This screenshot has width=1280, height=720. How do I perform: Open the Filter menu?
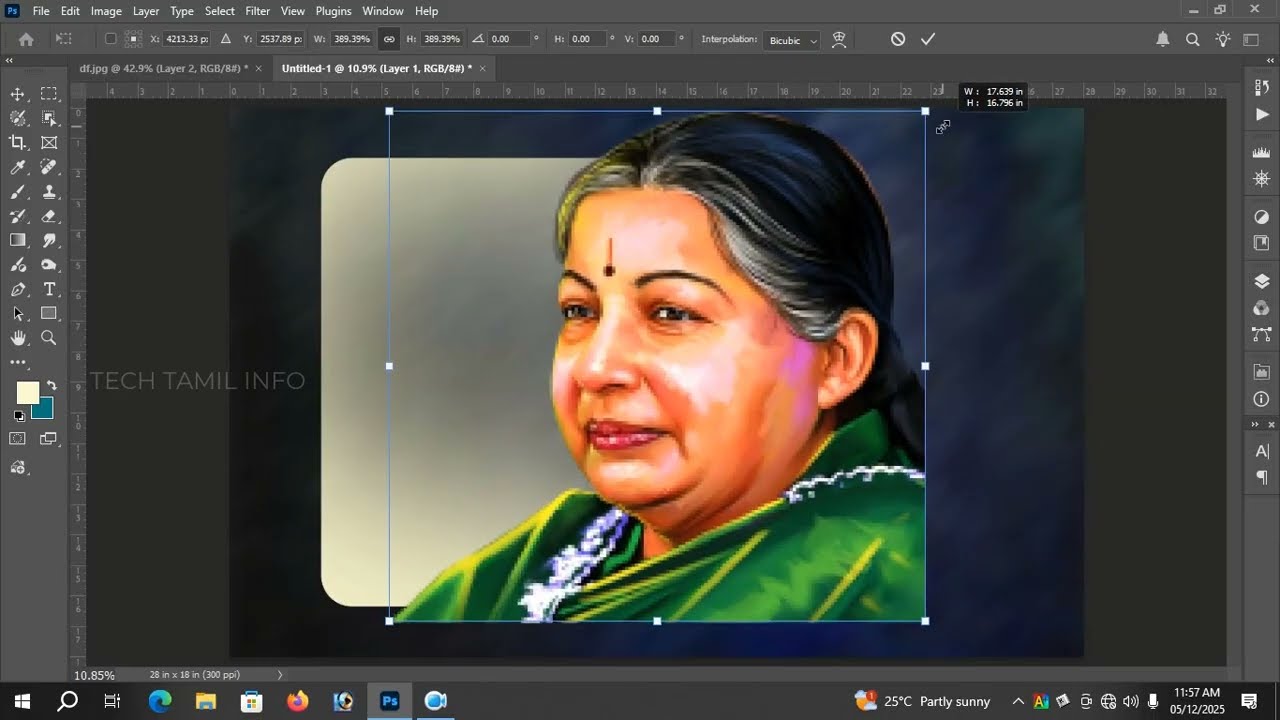[x=258, y=11]
